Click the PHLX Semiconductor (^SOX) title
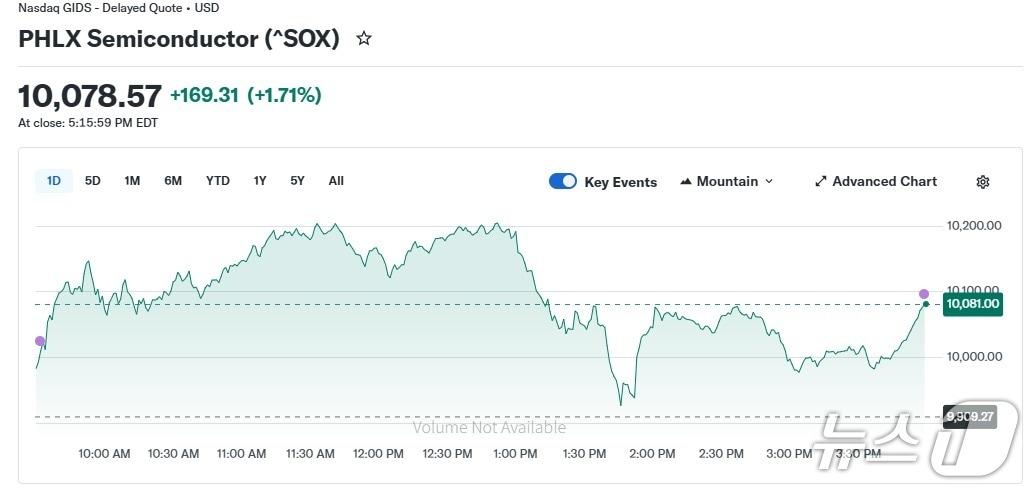Screen dimensions: 1034x492 tap(179, 39)
